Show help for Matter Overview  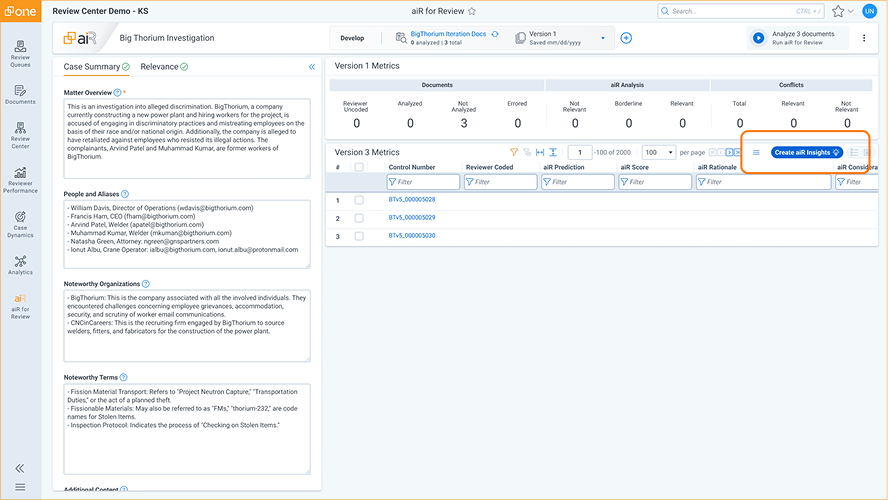point(117,92)
